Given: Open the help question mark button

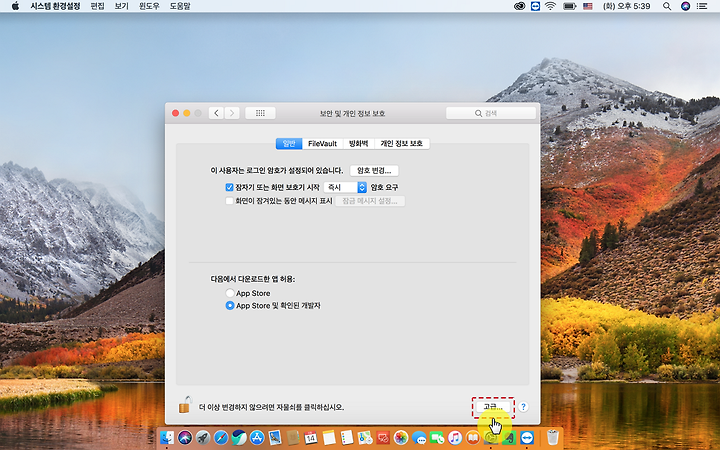Looking at the screenshot, I should click(x=523, y=407).
